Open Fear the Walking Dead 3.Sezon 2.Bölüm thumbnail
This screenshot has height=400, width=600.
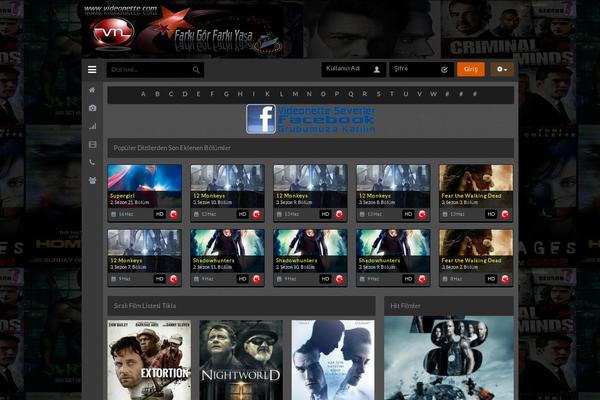476,251
